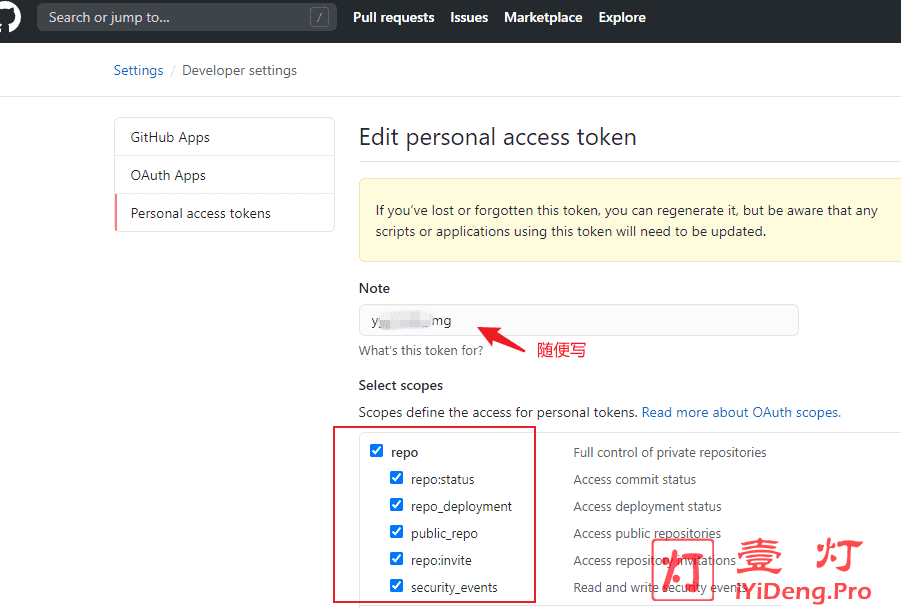The width and height of the screenshot is (901, 608).
Task: Uncheck the repo scope checkbox
Action: [x=376, y=451]
